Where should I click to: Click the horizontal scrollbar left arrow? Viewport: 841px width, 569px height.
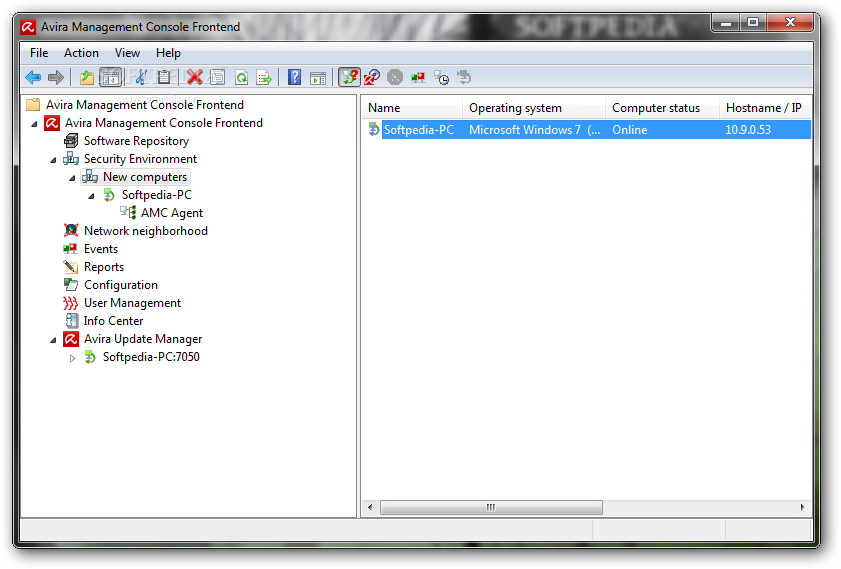370,507
